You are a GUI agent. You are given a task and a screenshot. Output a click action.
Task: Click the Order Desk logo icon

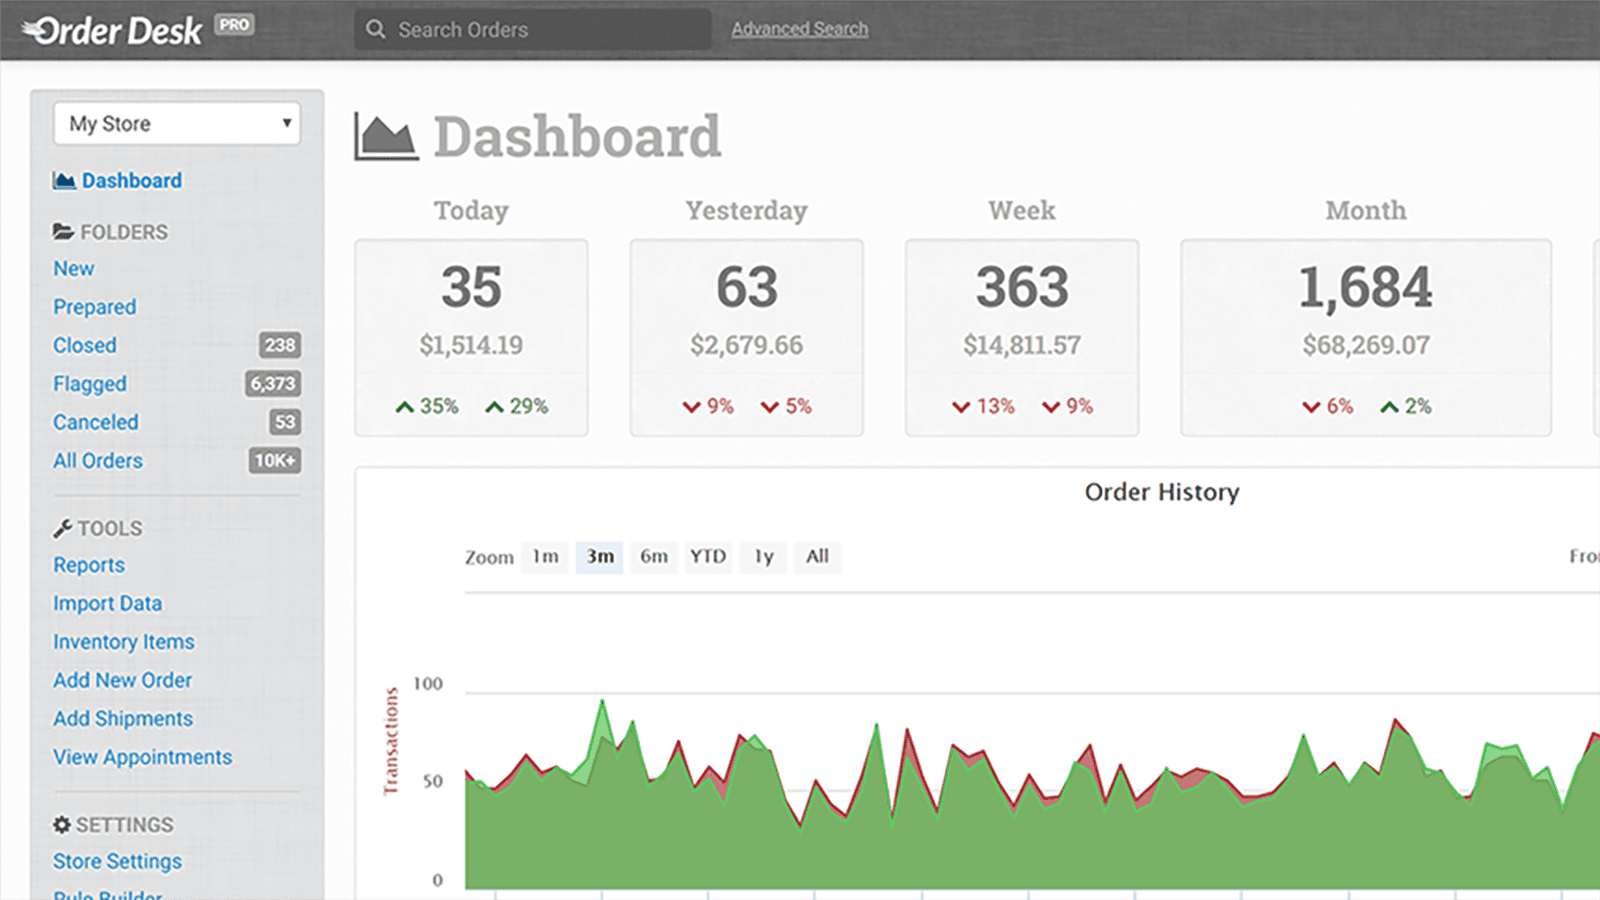tap(30, 30)
